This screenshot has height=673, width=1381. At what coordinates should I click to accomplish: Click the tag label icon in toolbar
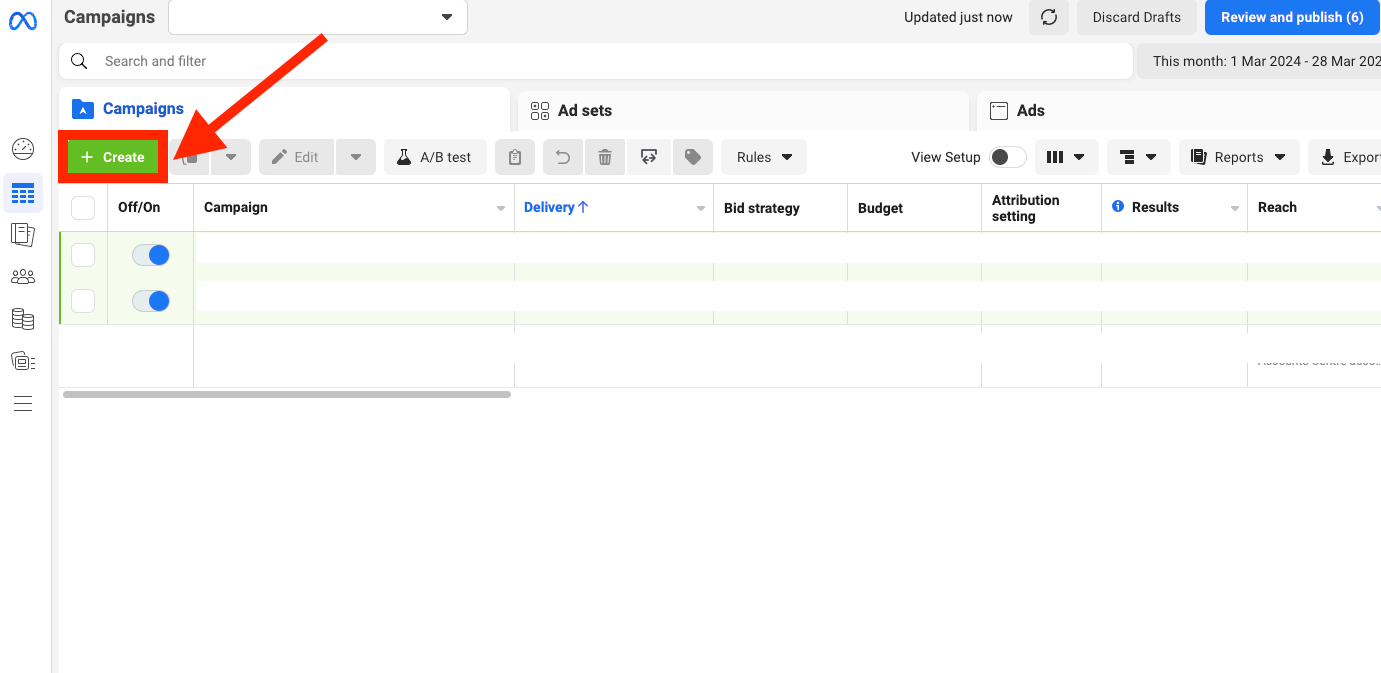(692, 157)
